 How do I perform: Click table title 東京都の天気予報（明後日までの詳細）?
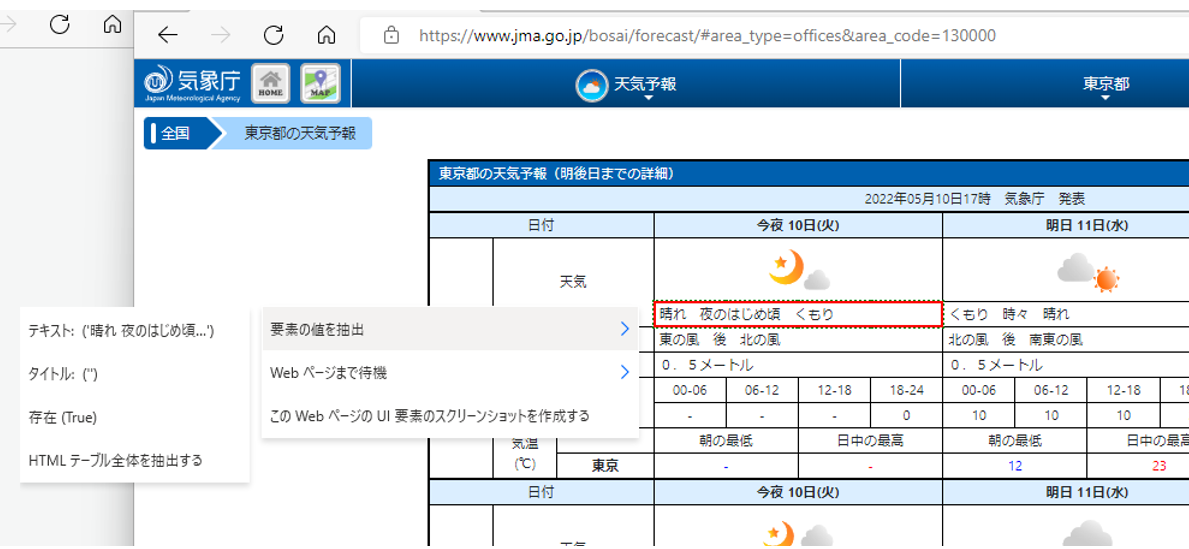(557, 174)
